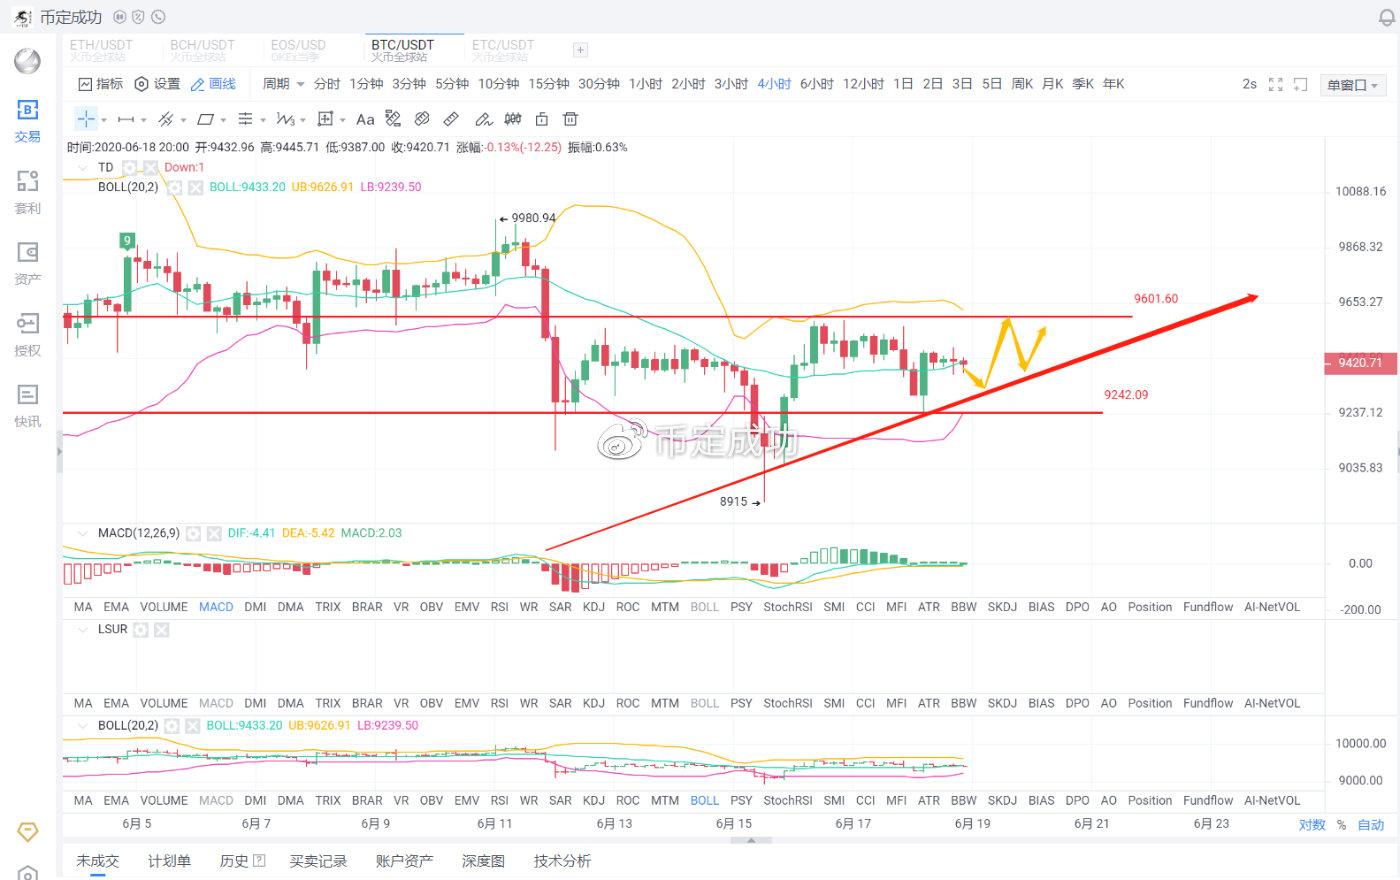Viewport: 1400px width, 880px height.
Task: Open the 指标 indicators panel
Action: click(101, 84)
